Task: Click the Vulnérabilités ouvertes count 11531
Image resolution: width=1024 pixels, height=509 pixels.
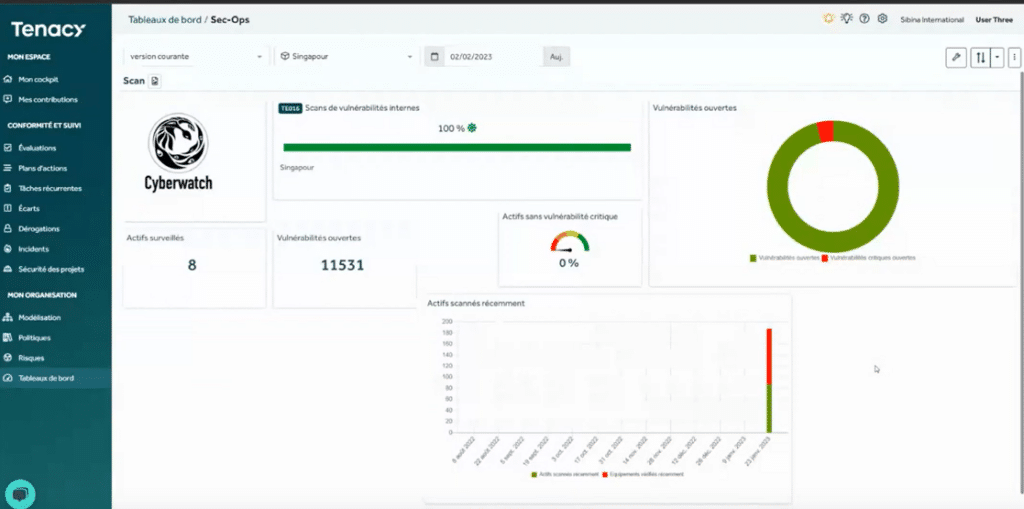Action: click(x=342, y=265)
